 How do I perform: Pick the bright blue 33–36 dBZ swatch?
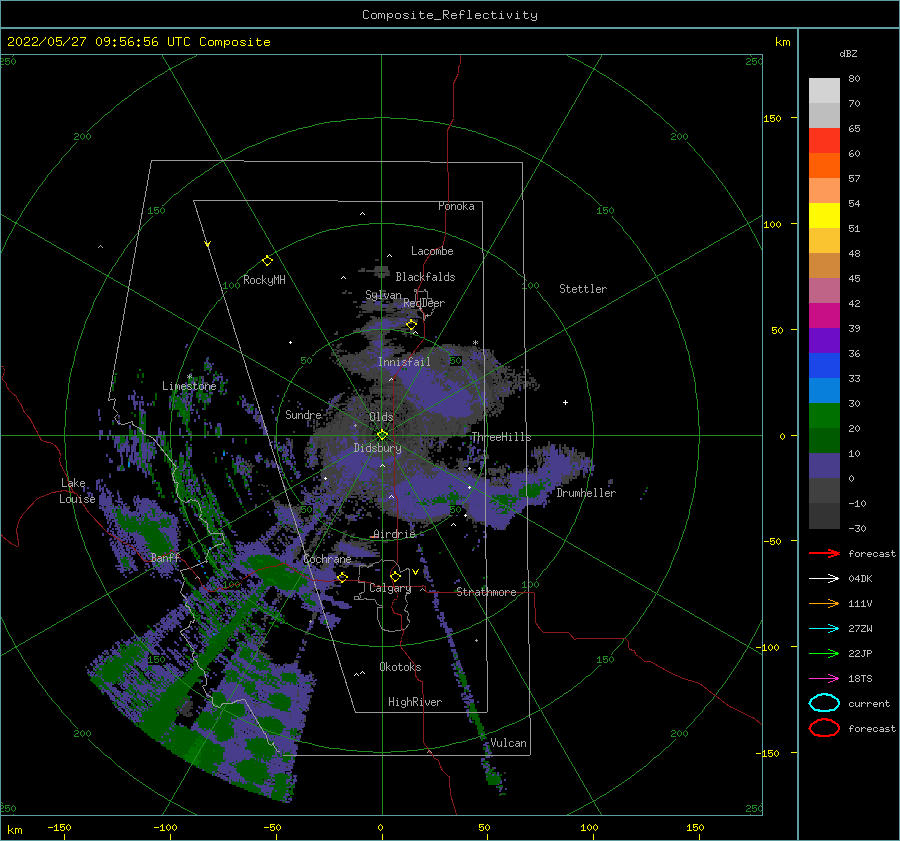click(824, 366)
